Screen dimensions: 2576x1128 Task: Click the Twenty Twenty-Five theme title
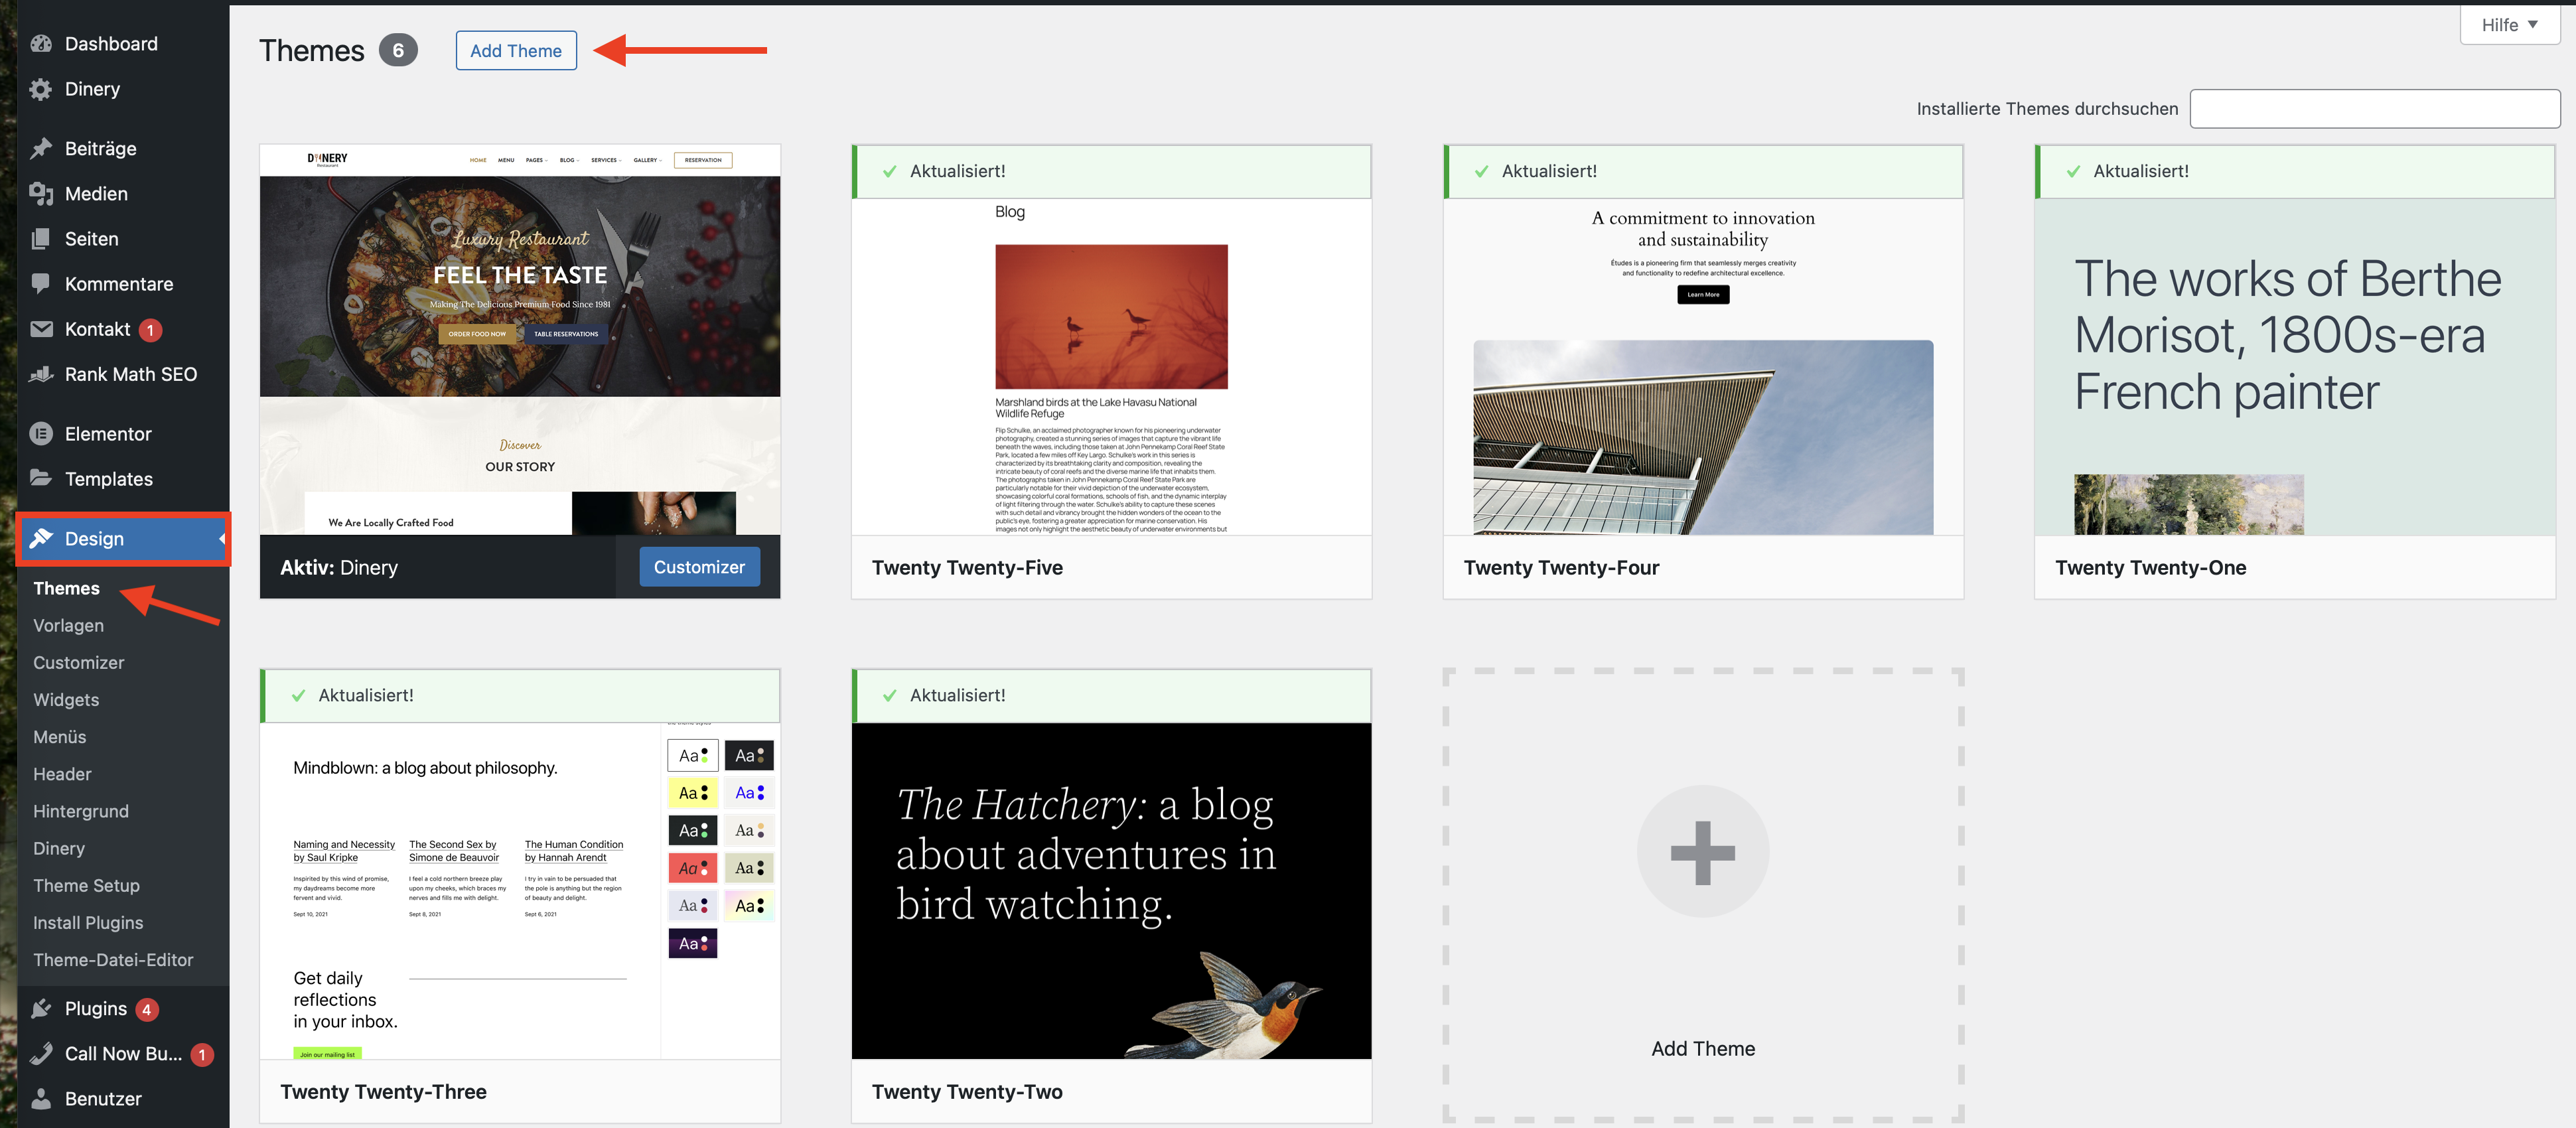click(x=967, y=568)
